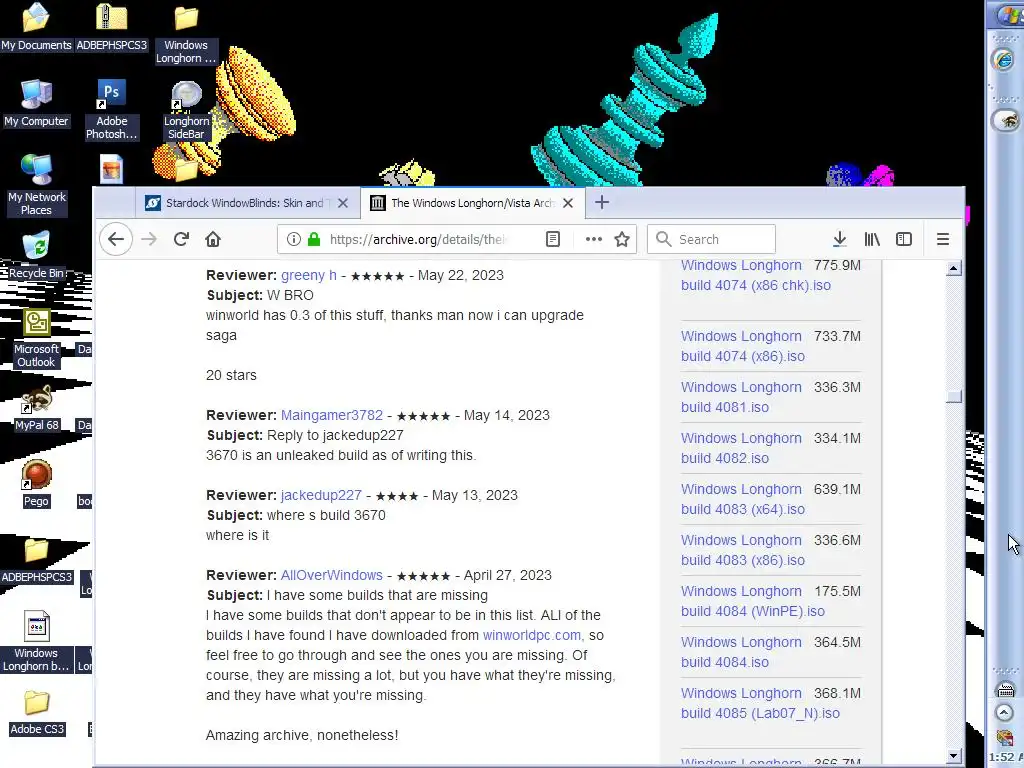Open reviewer greeny h profile
The image size is (1024, 768).
pyautogui.click(x=309, y=275)
